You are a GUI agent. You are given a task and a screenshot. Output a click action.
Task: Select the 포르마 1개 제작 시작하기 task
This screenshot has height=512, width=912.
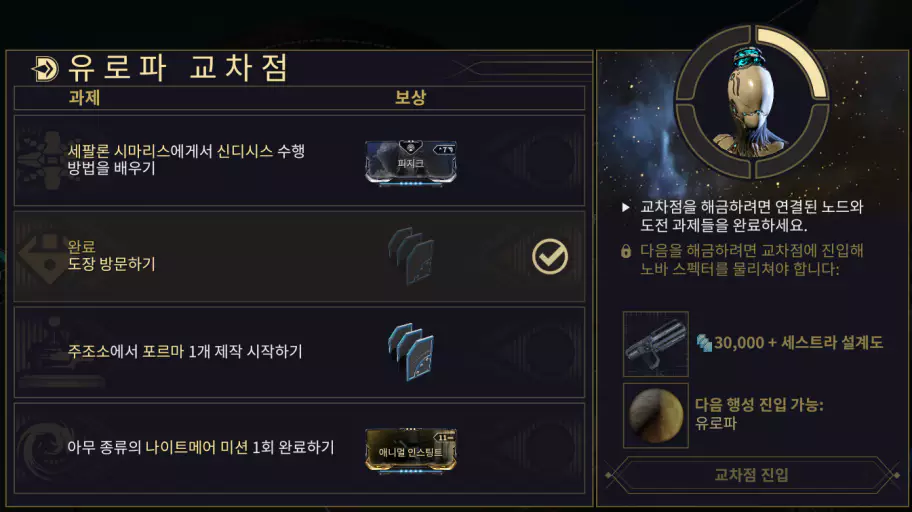(x=299, y=353)
